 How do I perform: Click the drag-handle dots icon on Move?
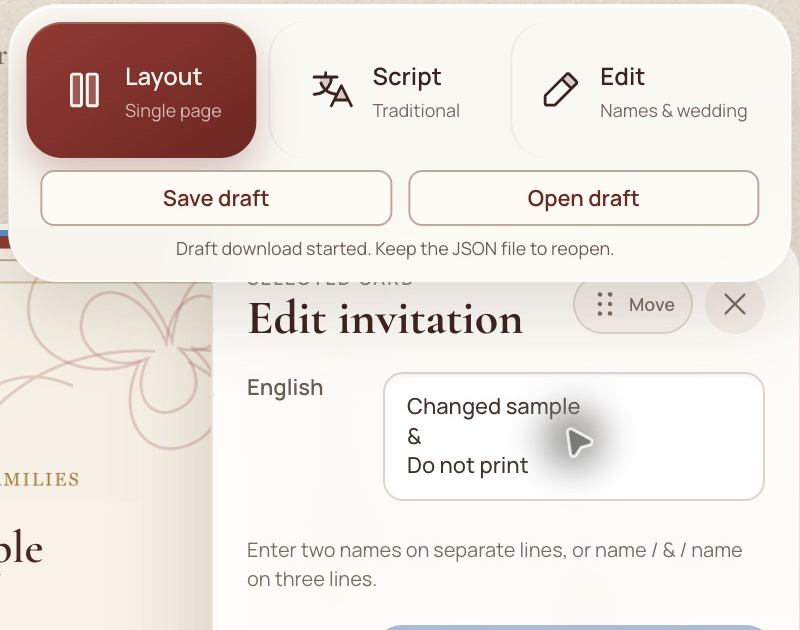(605, 305)
